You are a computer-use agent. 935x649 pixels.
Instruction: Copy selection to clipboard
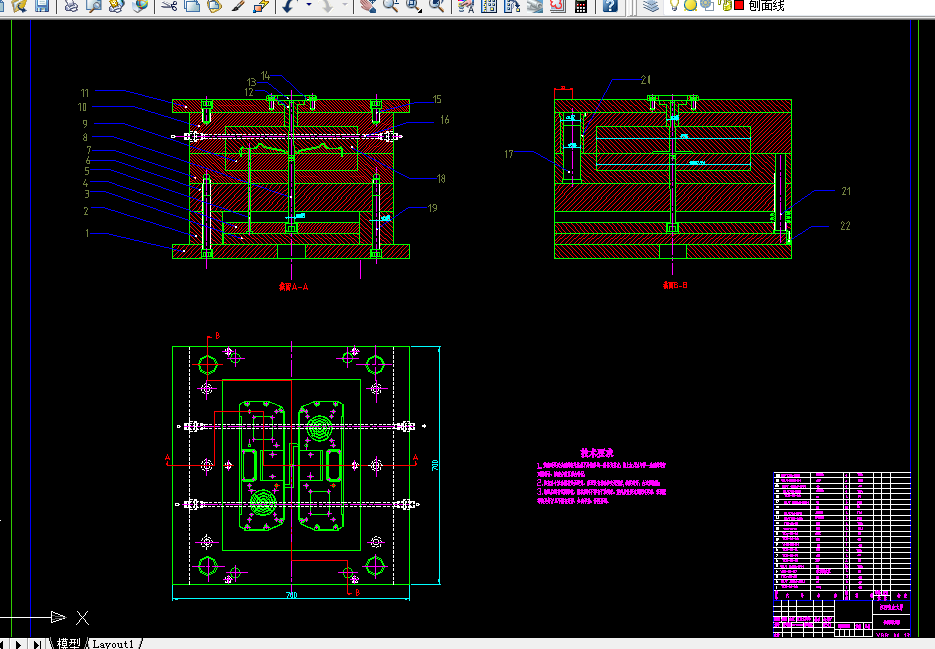[x=192, y=5]
